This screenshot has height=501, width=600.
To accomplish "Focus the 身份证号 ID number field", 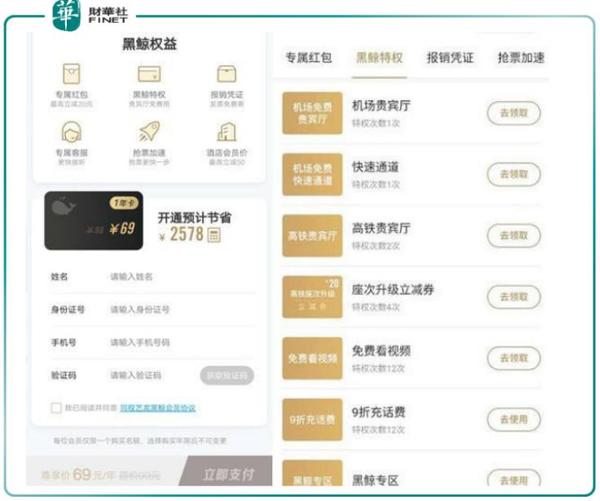I will point(180,309).
